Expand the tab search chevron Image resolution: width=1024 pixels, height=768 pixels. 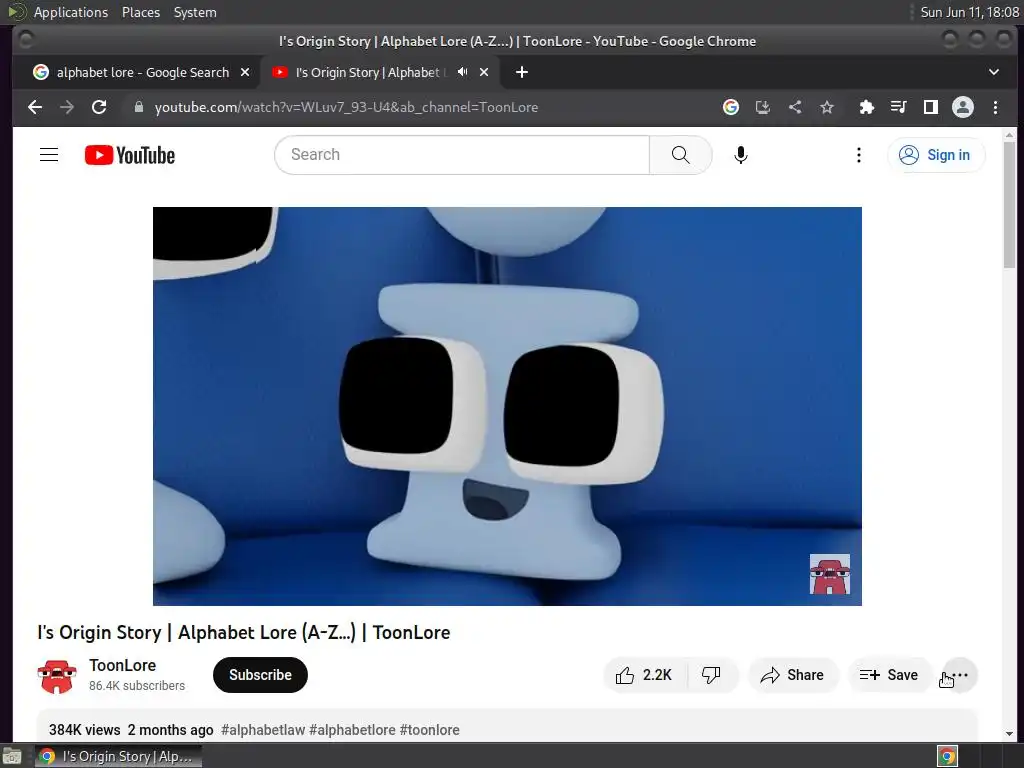pyautogui.click(x=994, y=72)
